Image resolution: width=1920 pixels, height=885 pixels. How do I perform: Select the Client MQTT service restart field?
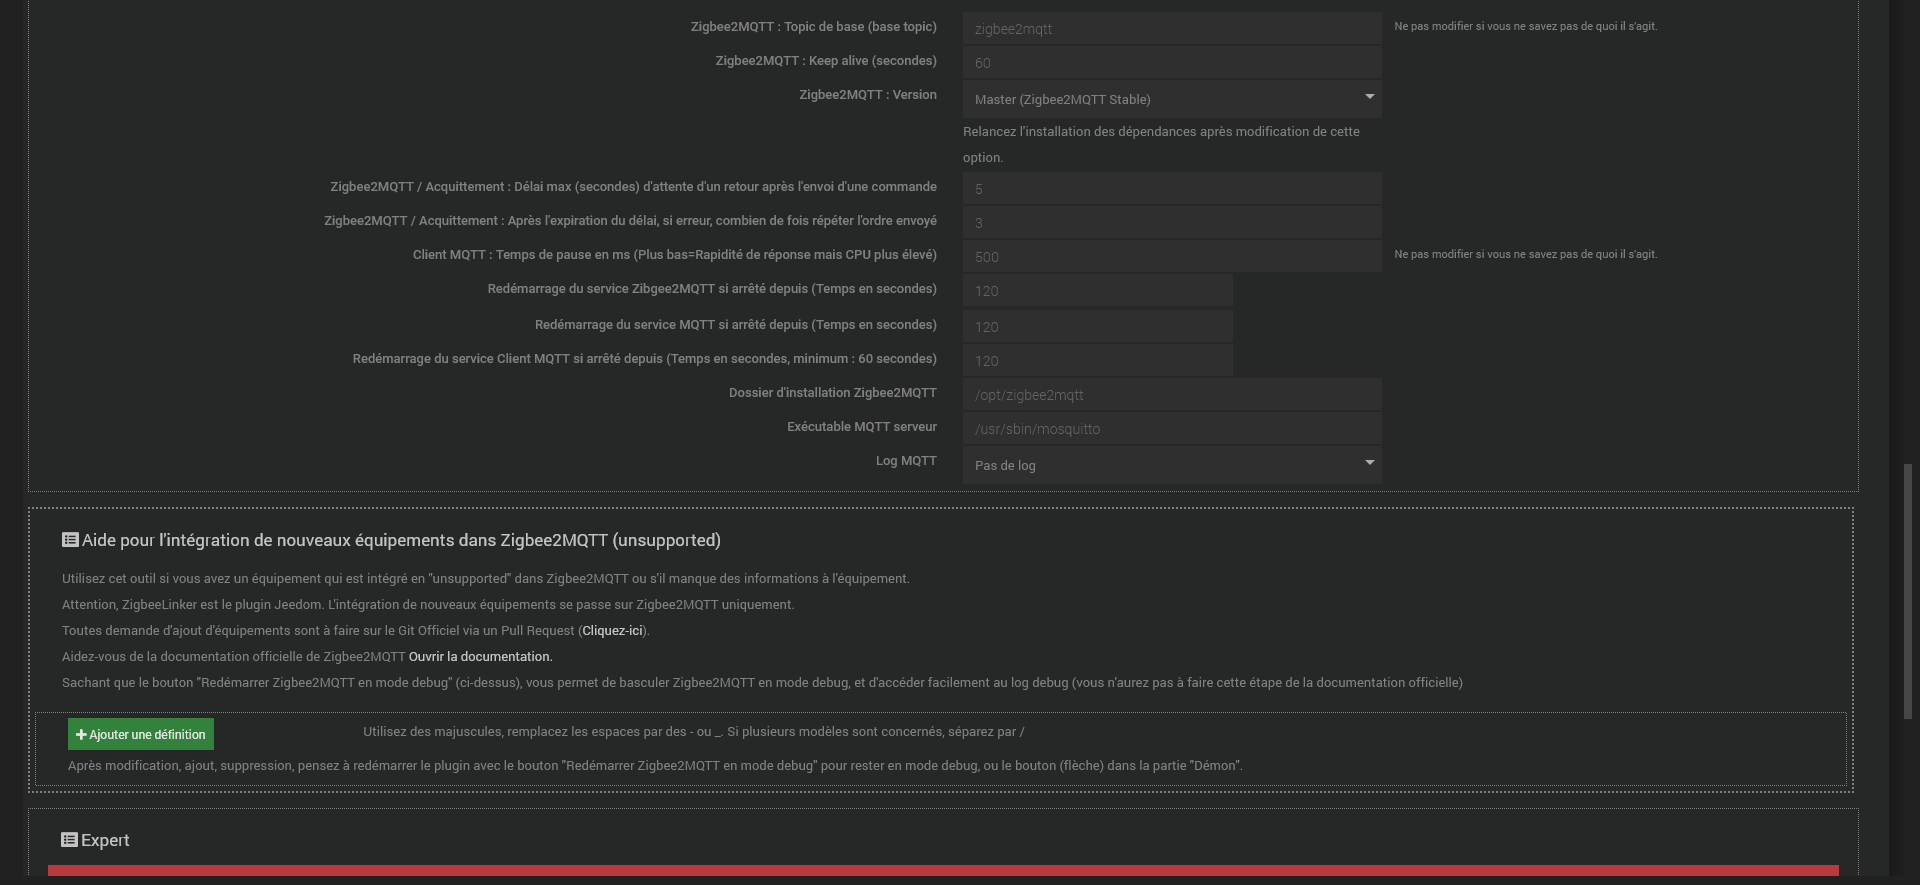tap(1098, 361)
